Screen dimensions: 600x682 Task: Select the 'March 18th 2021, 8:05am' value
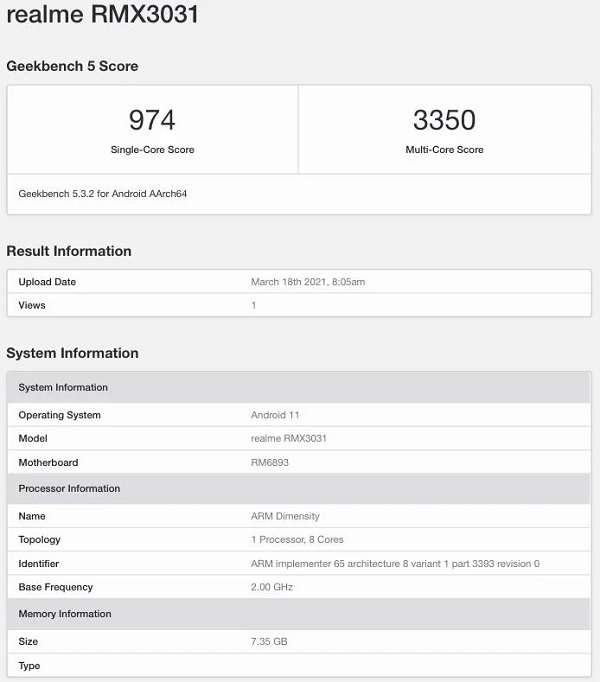308,282
